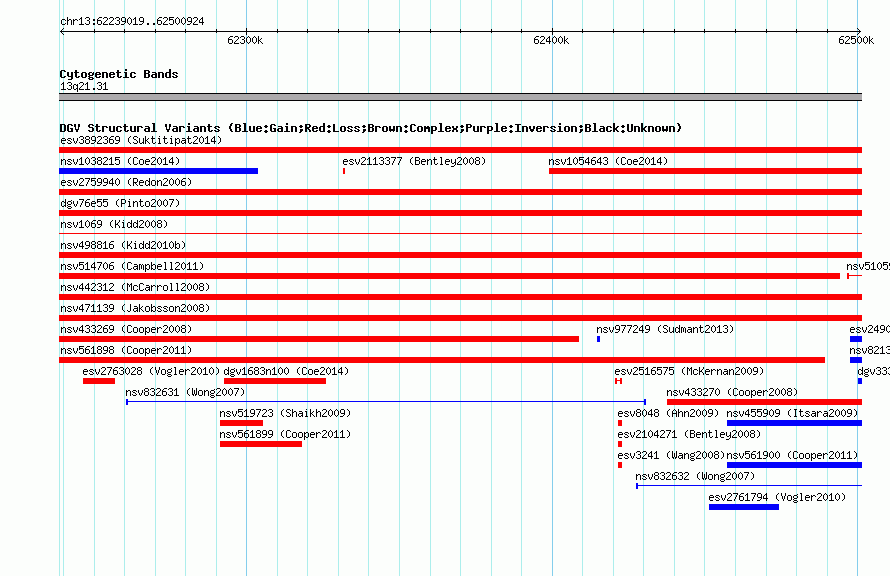Click the 62400k ruler tick label
This screenshot has height=576, width=890.
pyautogui.click(x=551, y=40)
